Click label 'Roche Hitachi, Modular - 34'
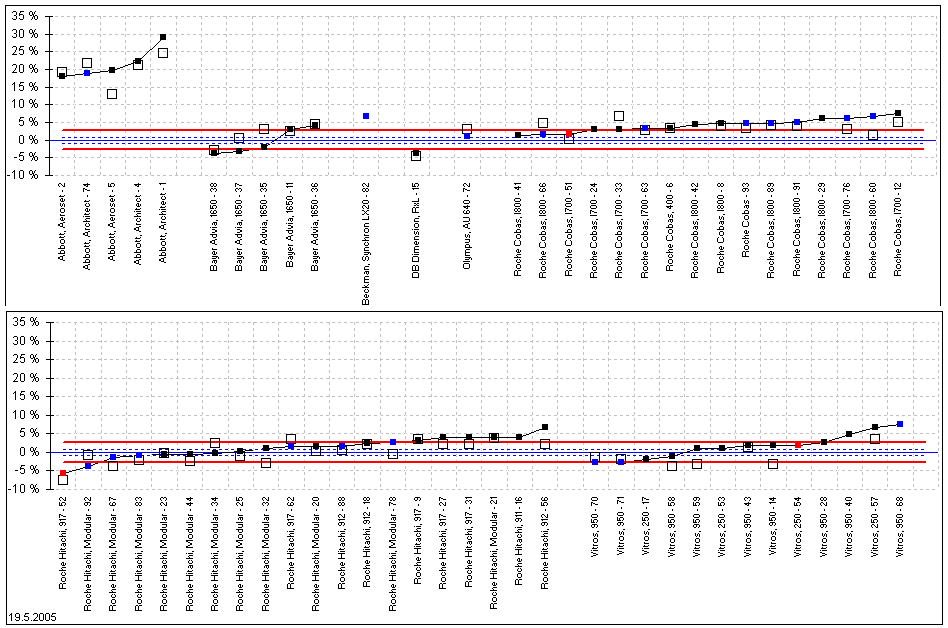This screenshot has width=948, height=628. [215, 554]
